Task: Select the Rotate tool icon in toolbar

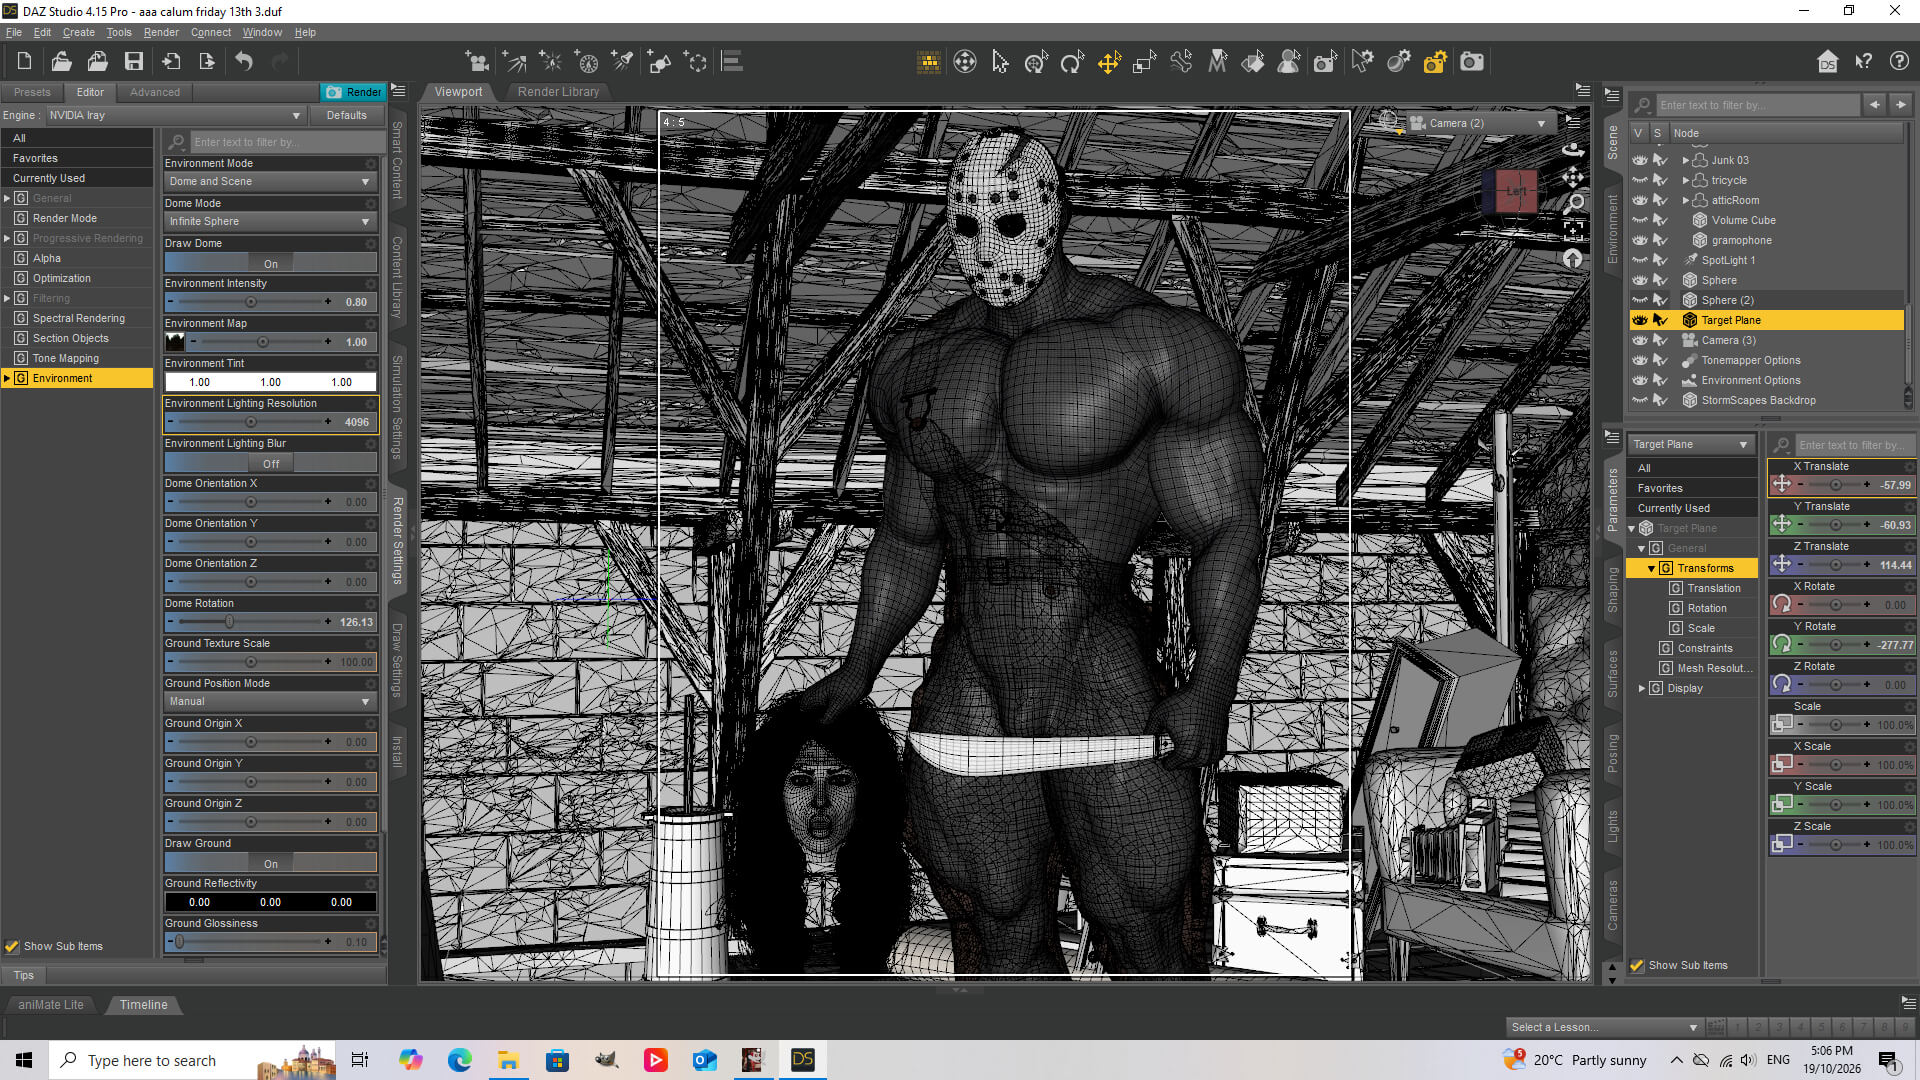Action: point(1073,63)
